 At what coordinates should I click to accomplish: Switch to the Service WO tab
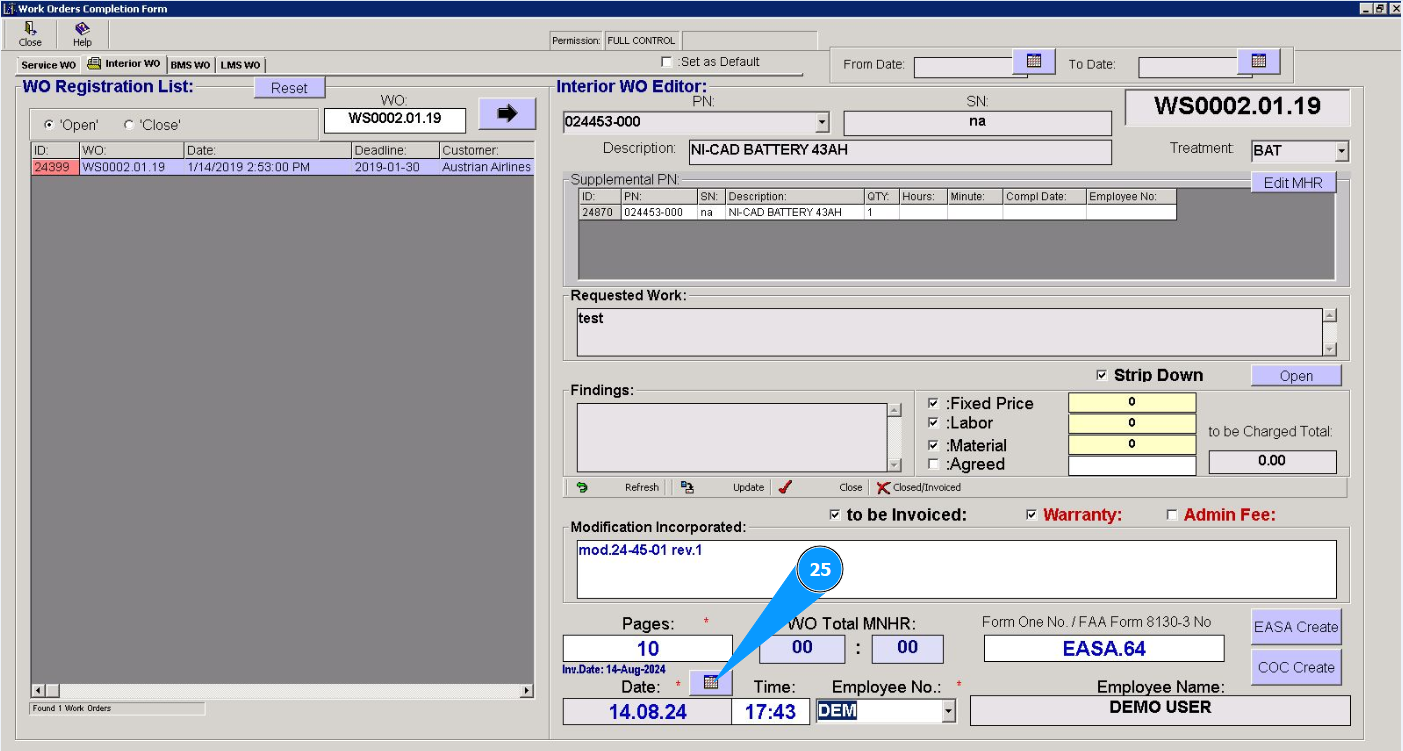pos(48,65)
